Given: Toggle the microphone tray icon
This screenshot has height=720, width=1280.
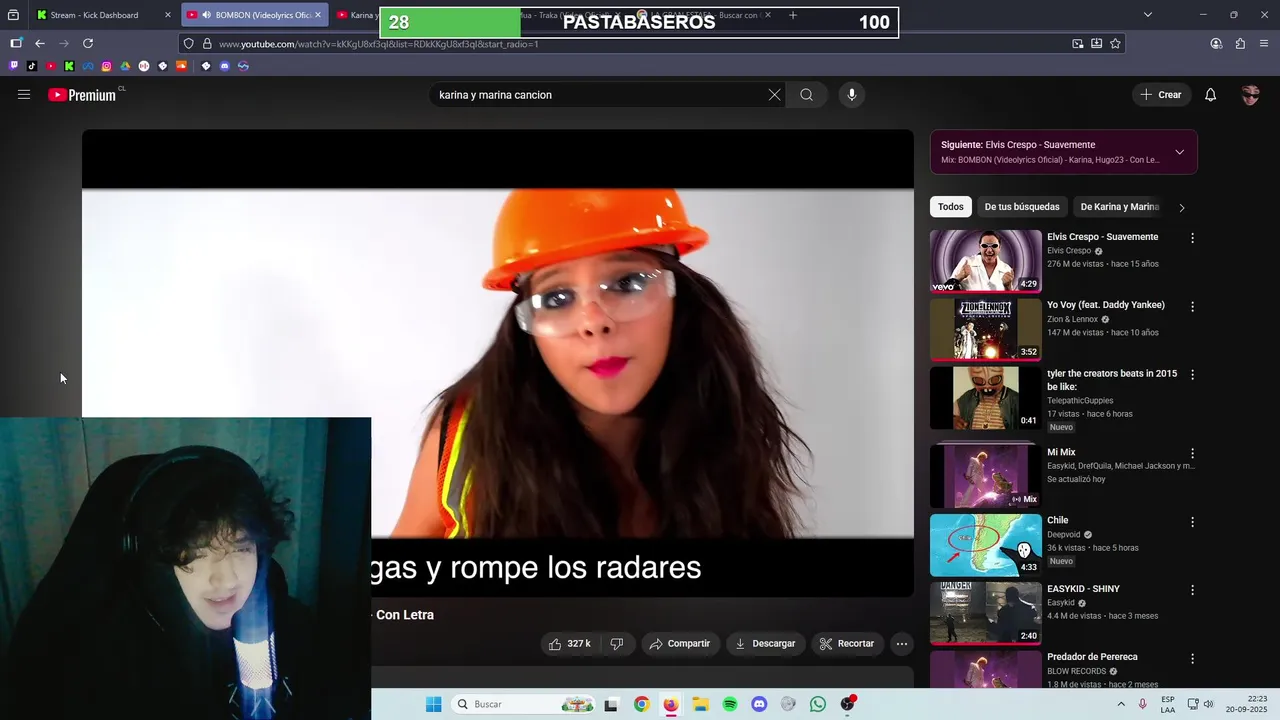Looking at the screenshot, I should (1143, 704).
